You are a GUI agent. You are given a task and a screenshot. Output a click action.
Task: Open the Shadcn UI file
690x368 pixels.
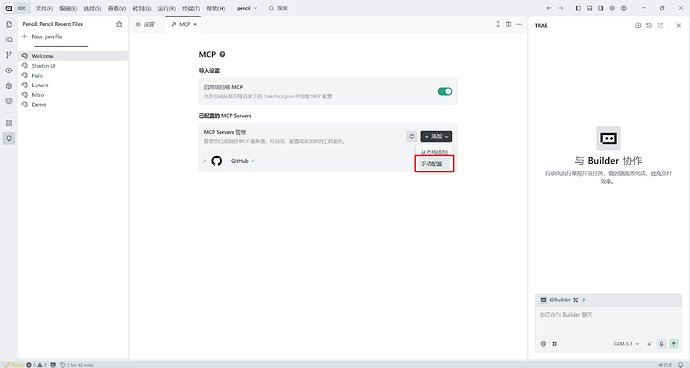tap(73, 66)
